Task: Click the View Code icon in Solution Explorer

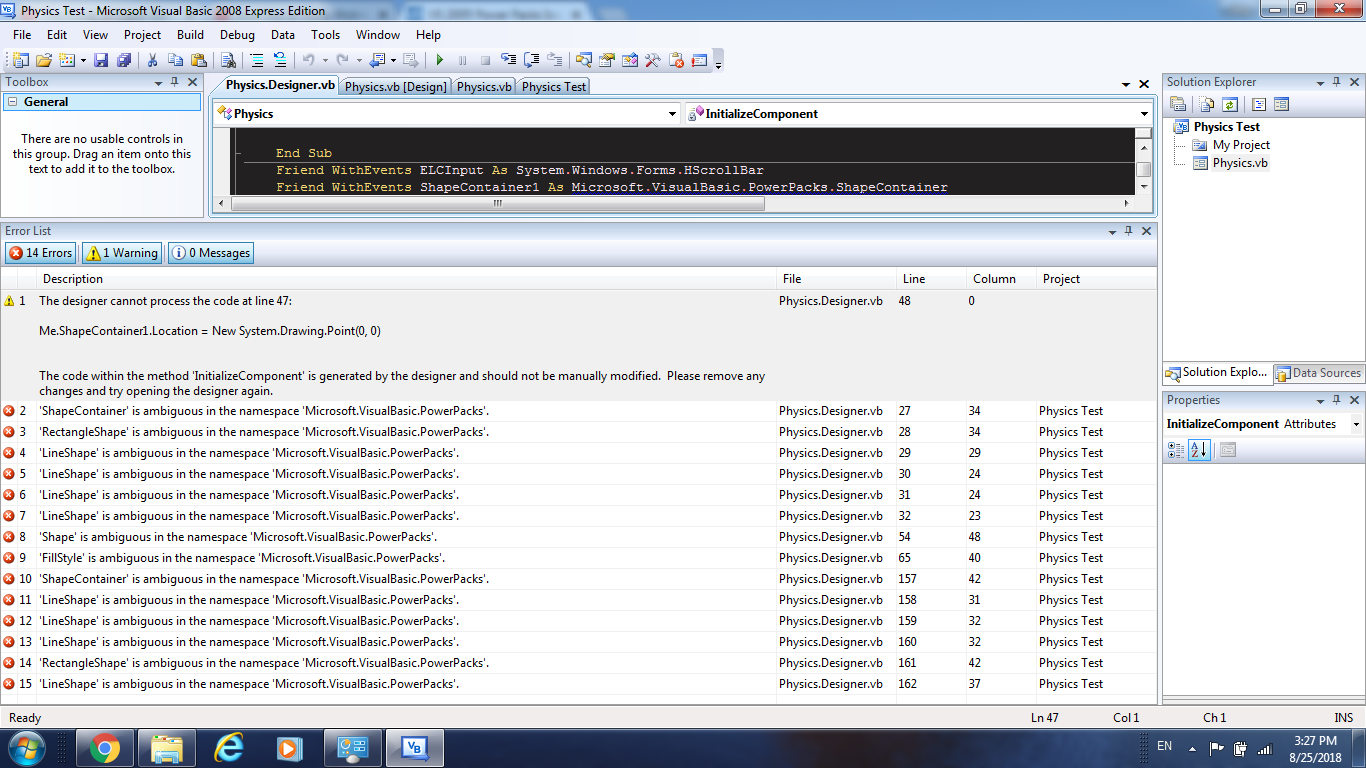Action: (1259, 104)
